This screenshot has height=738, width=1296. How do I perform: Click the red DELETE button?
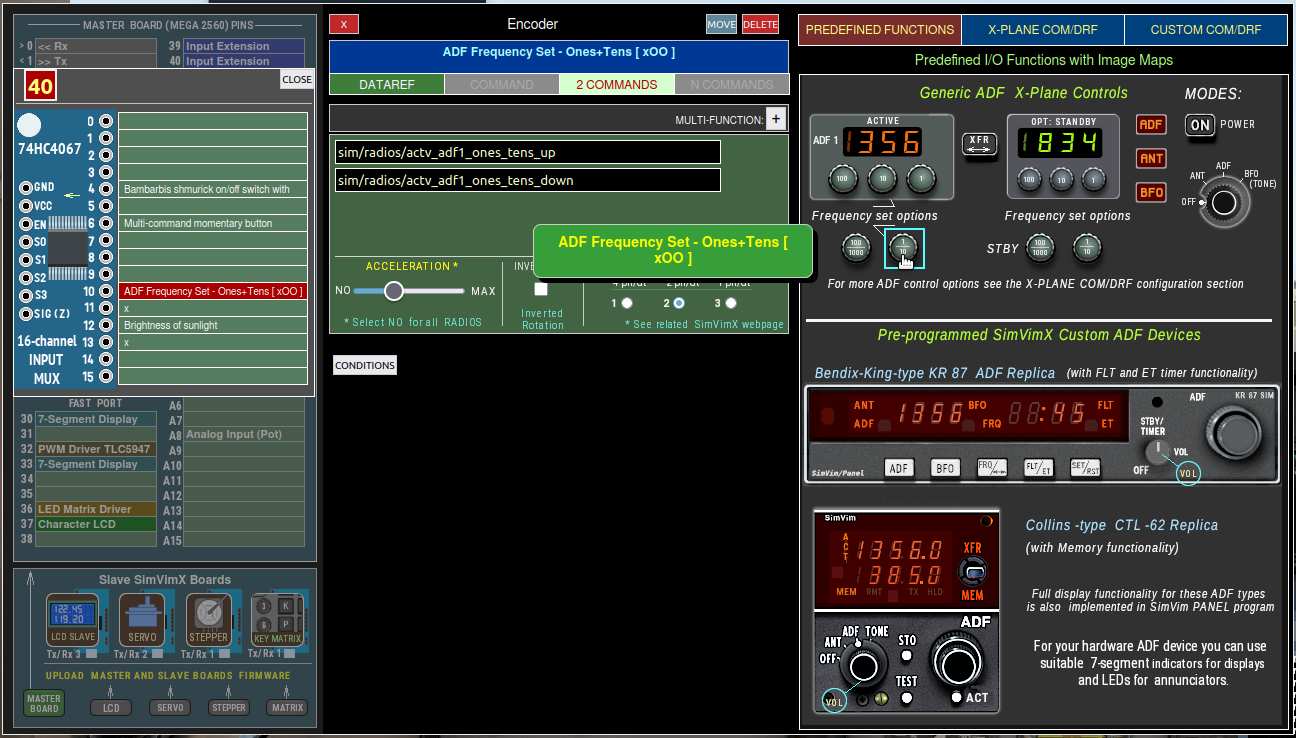pos(760,24)
